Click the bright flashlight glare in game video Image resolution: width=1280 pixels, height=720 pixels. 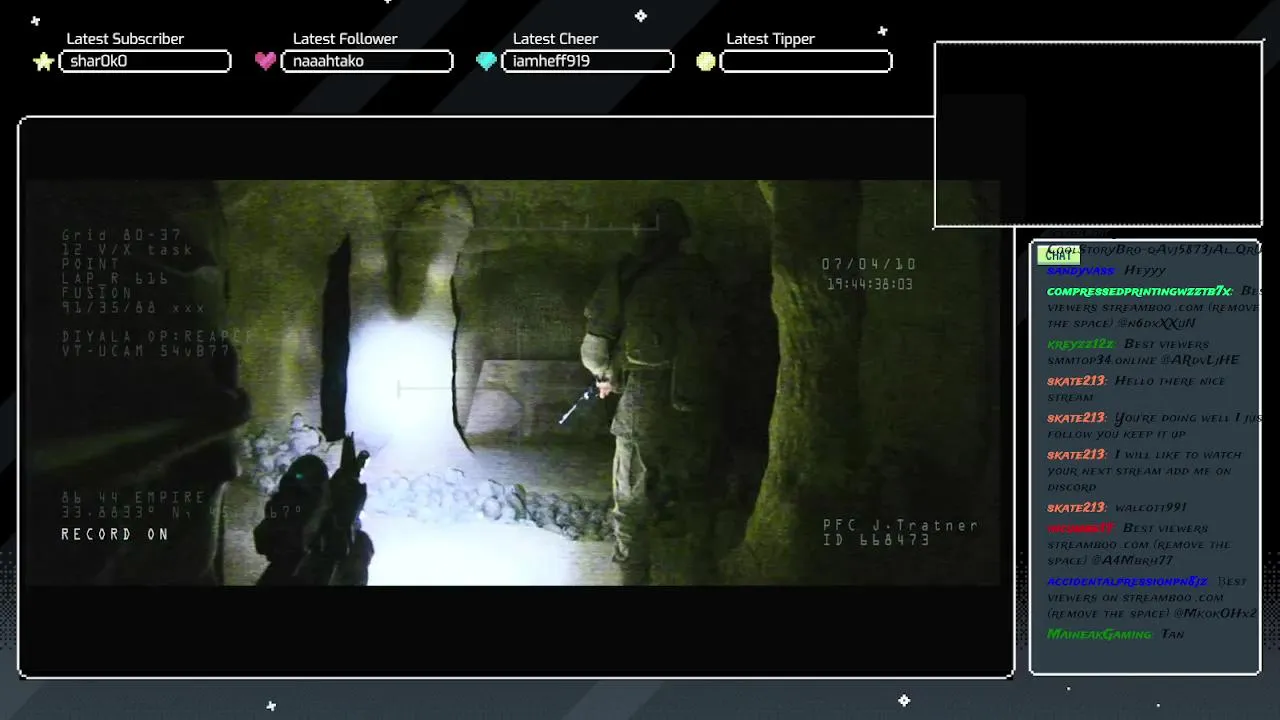click(x=400, y=400)
